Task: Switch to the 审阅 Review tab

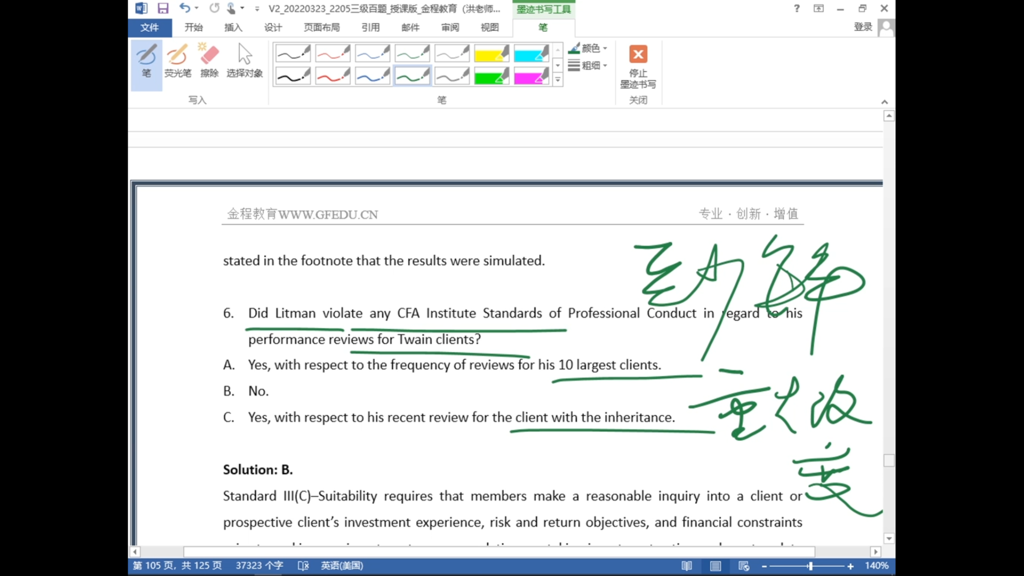Action: pos(450,27)
